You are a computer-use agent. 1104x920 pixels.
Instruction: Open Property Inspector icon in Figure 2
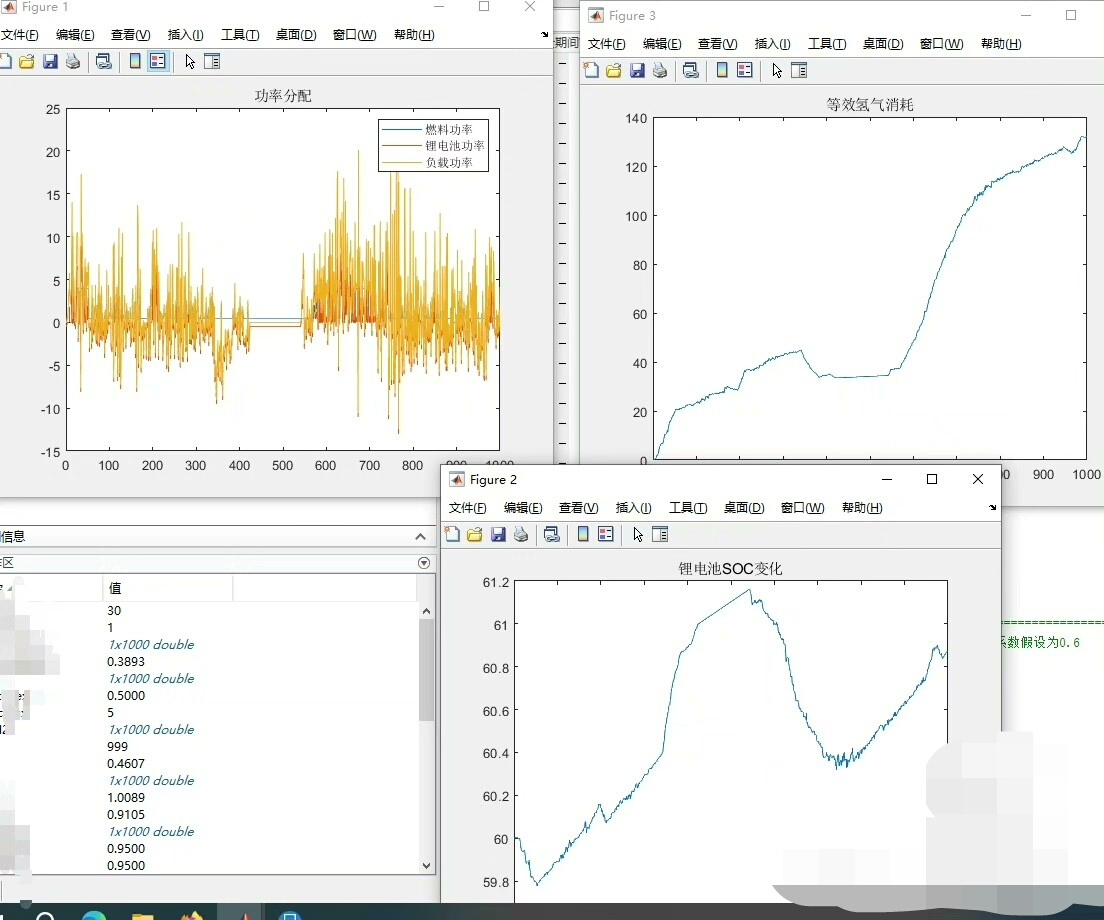(659, 534)
